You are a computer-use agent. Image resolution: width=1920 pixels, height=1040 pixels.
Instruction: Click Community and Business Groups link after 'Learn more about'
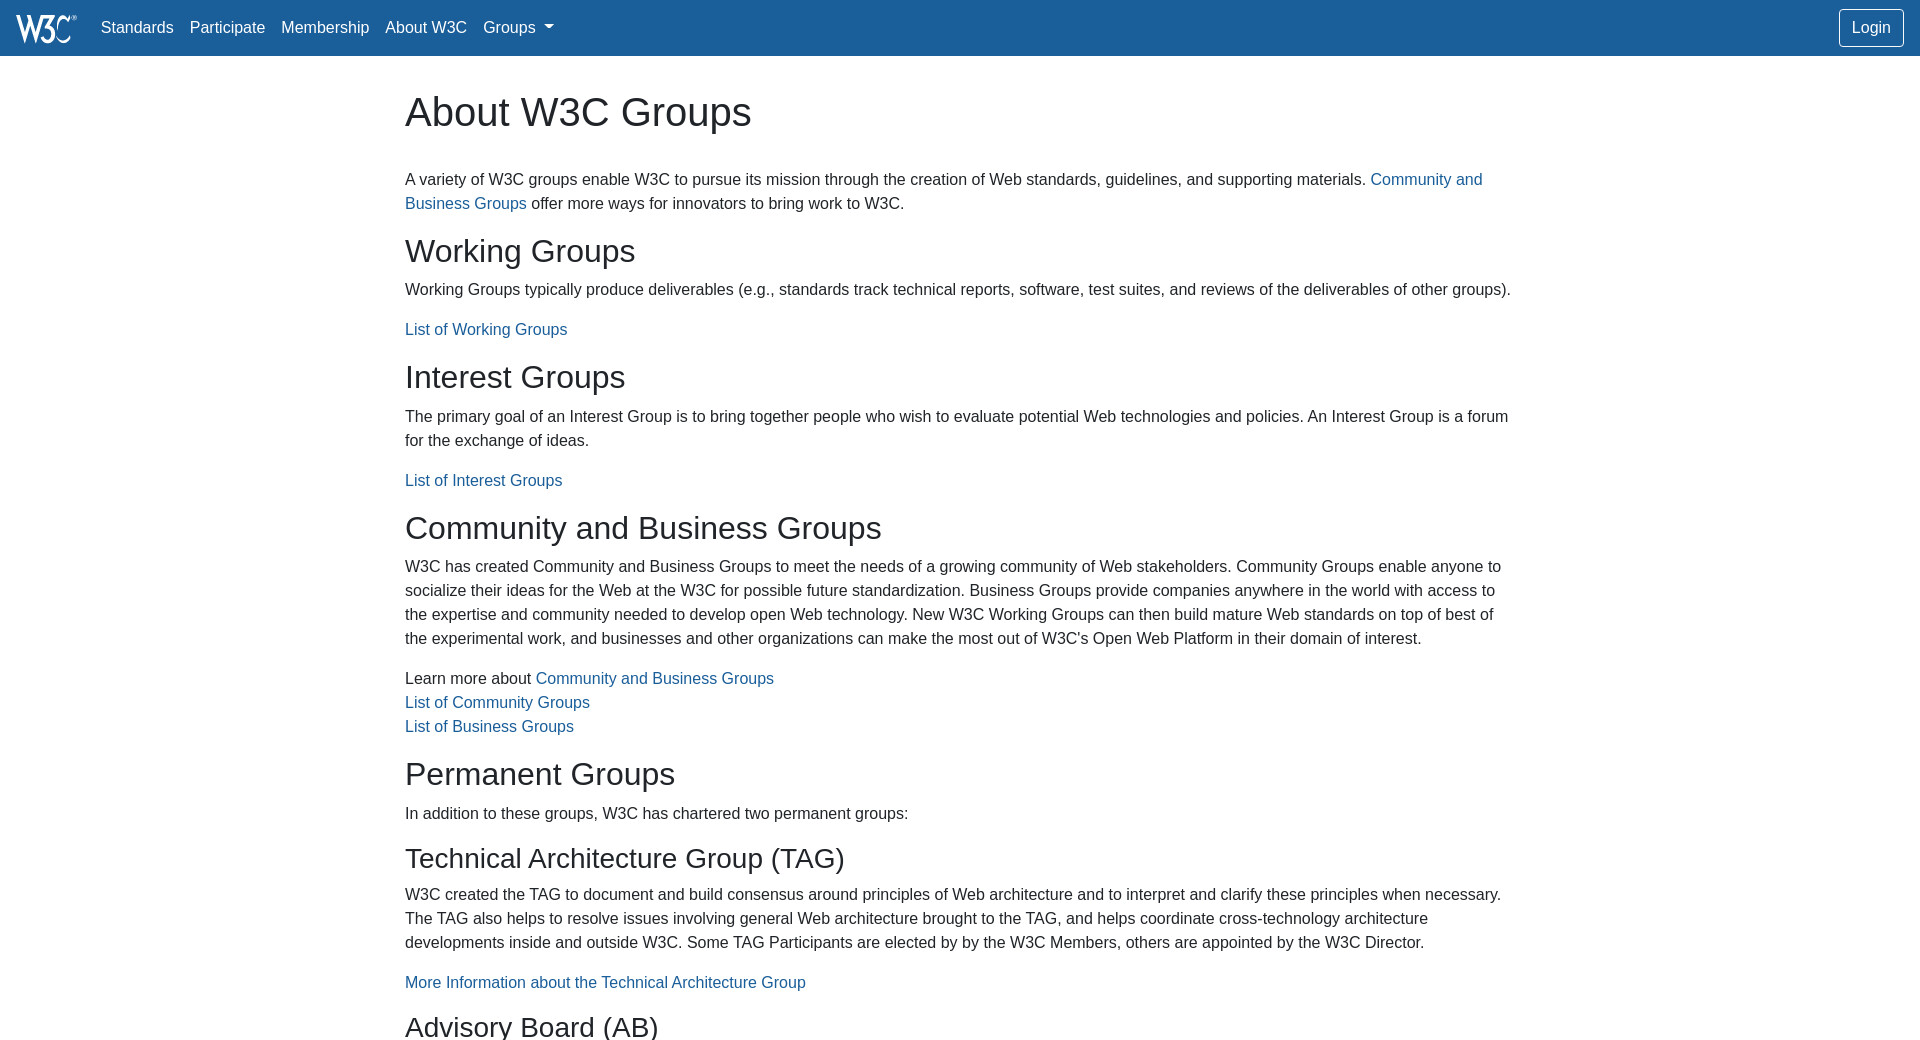[x=654, y=679]
